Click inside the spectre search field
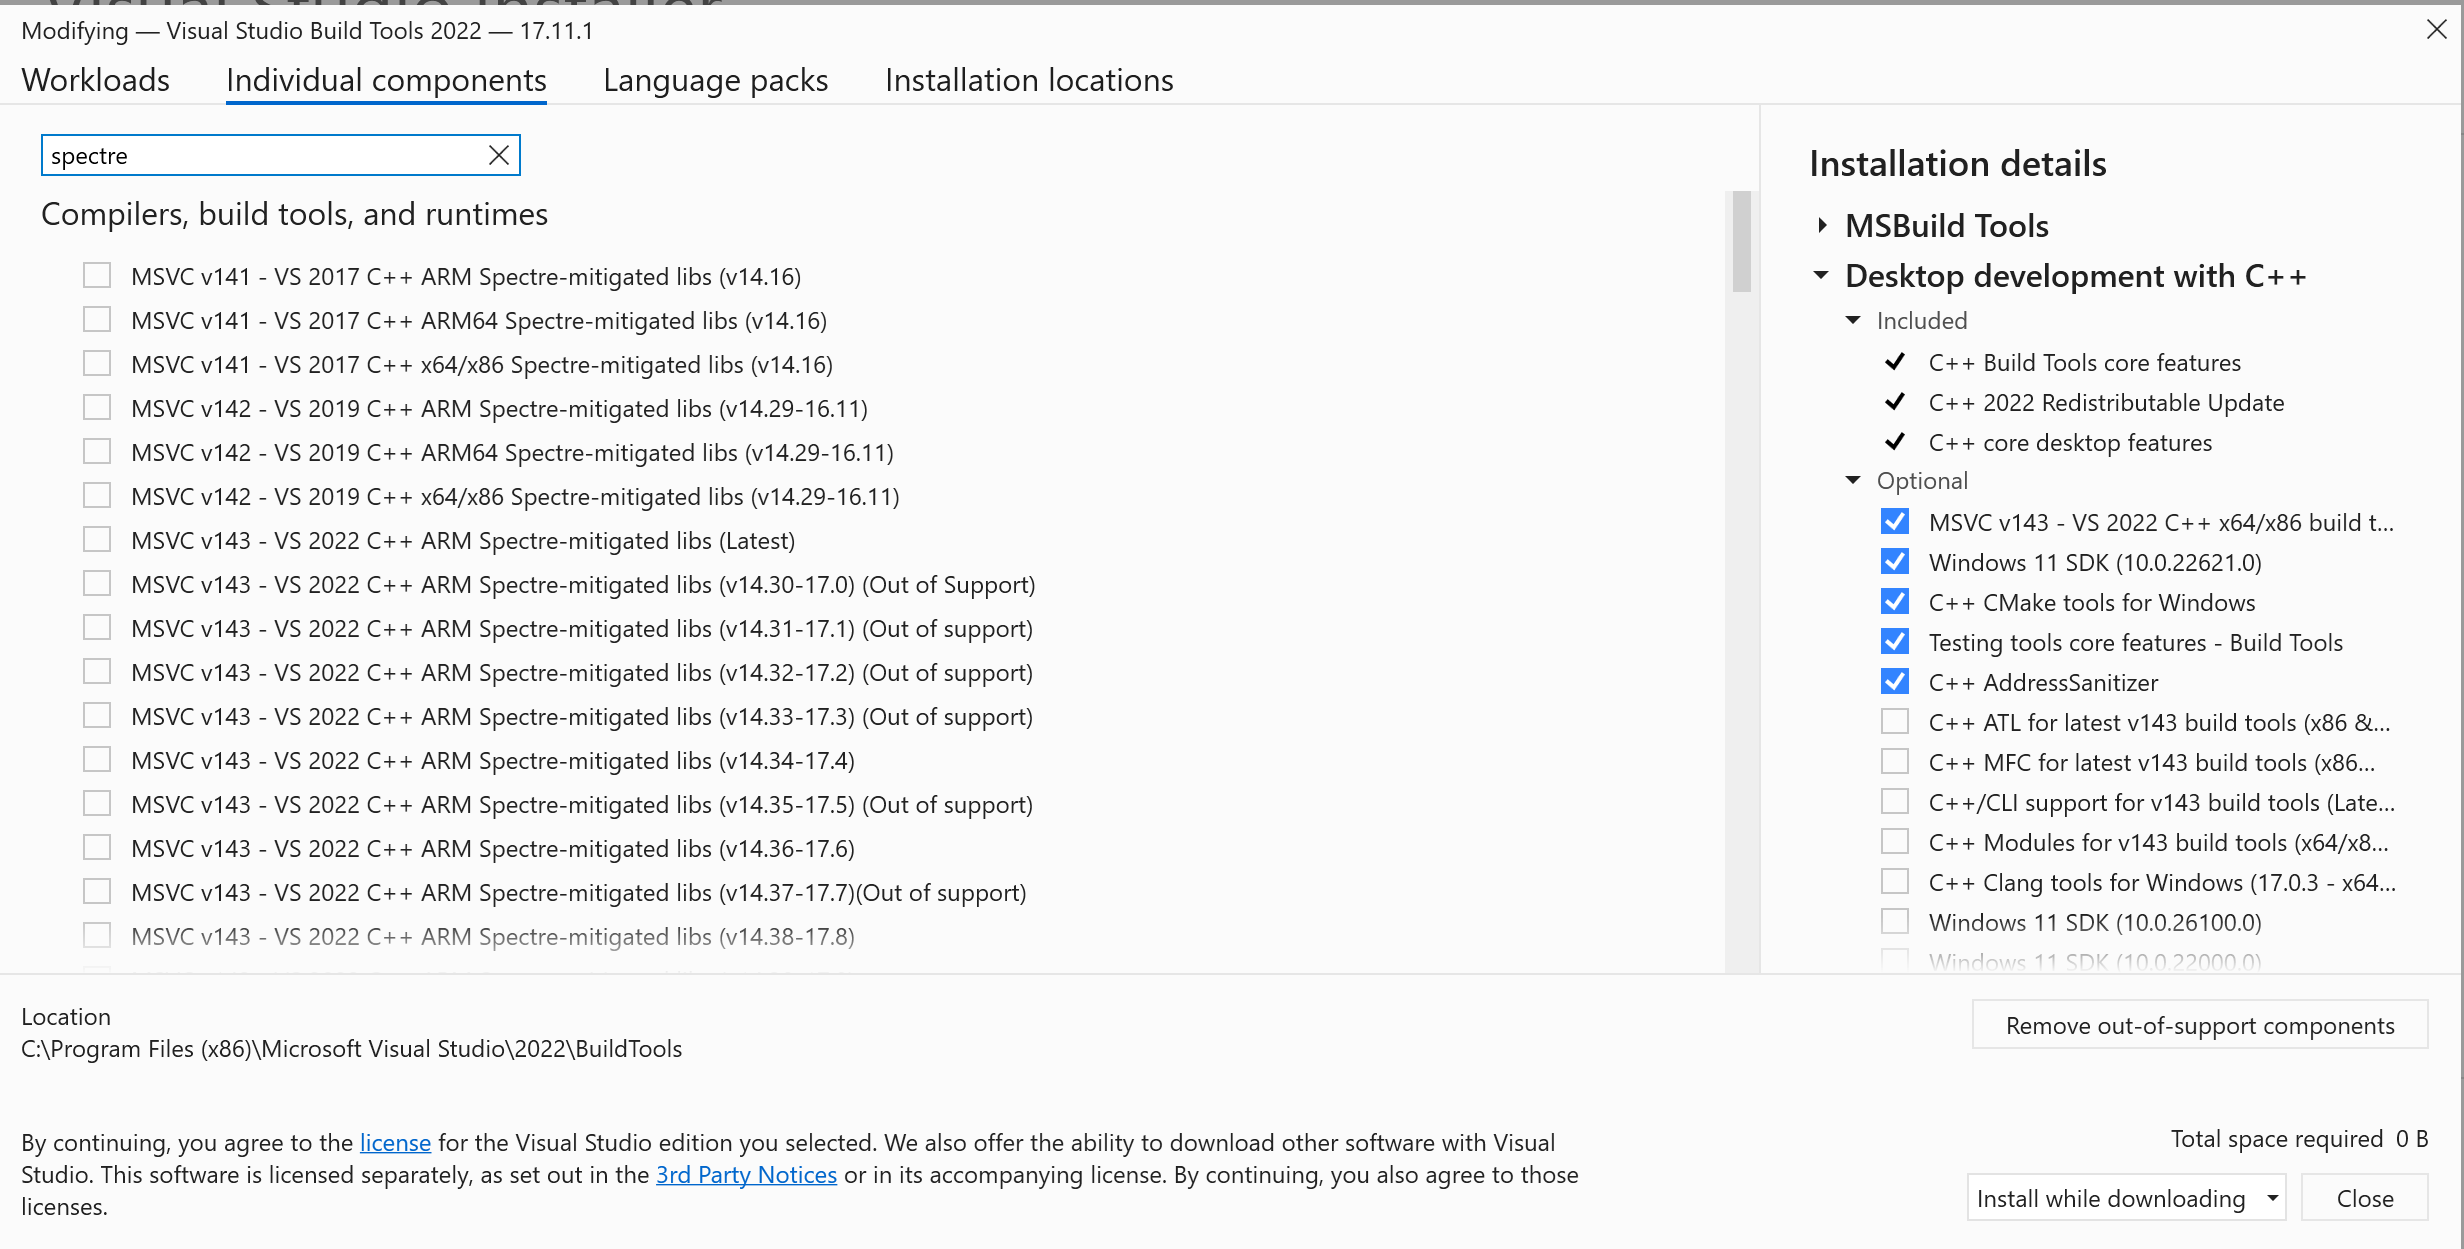The image size is (2464, 1249). coord(260,156)
